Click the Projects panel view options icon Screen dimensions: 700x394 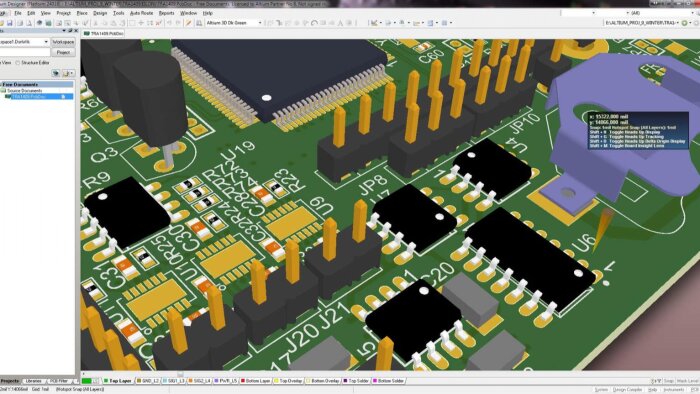click(x=67, y=73)
